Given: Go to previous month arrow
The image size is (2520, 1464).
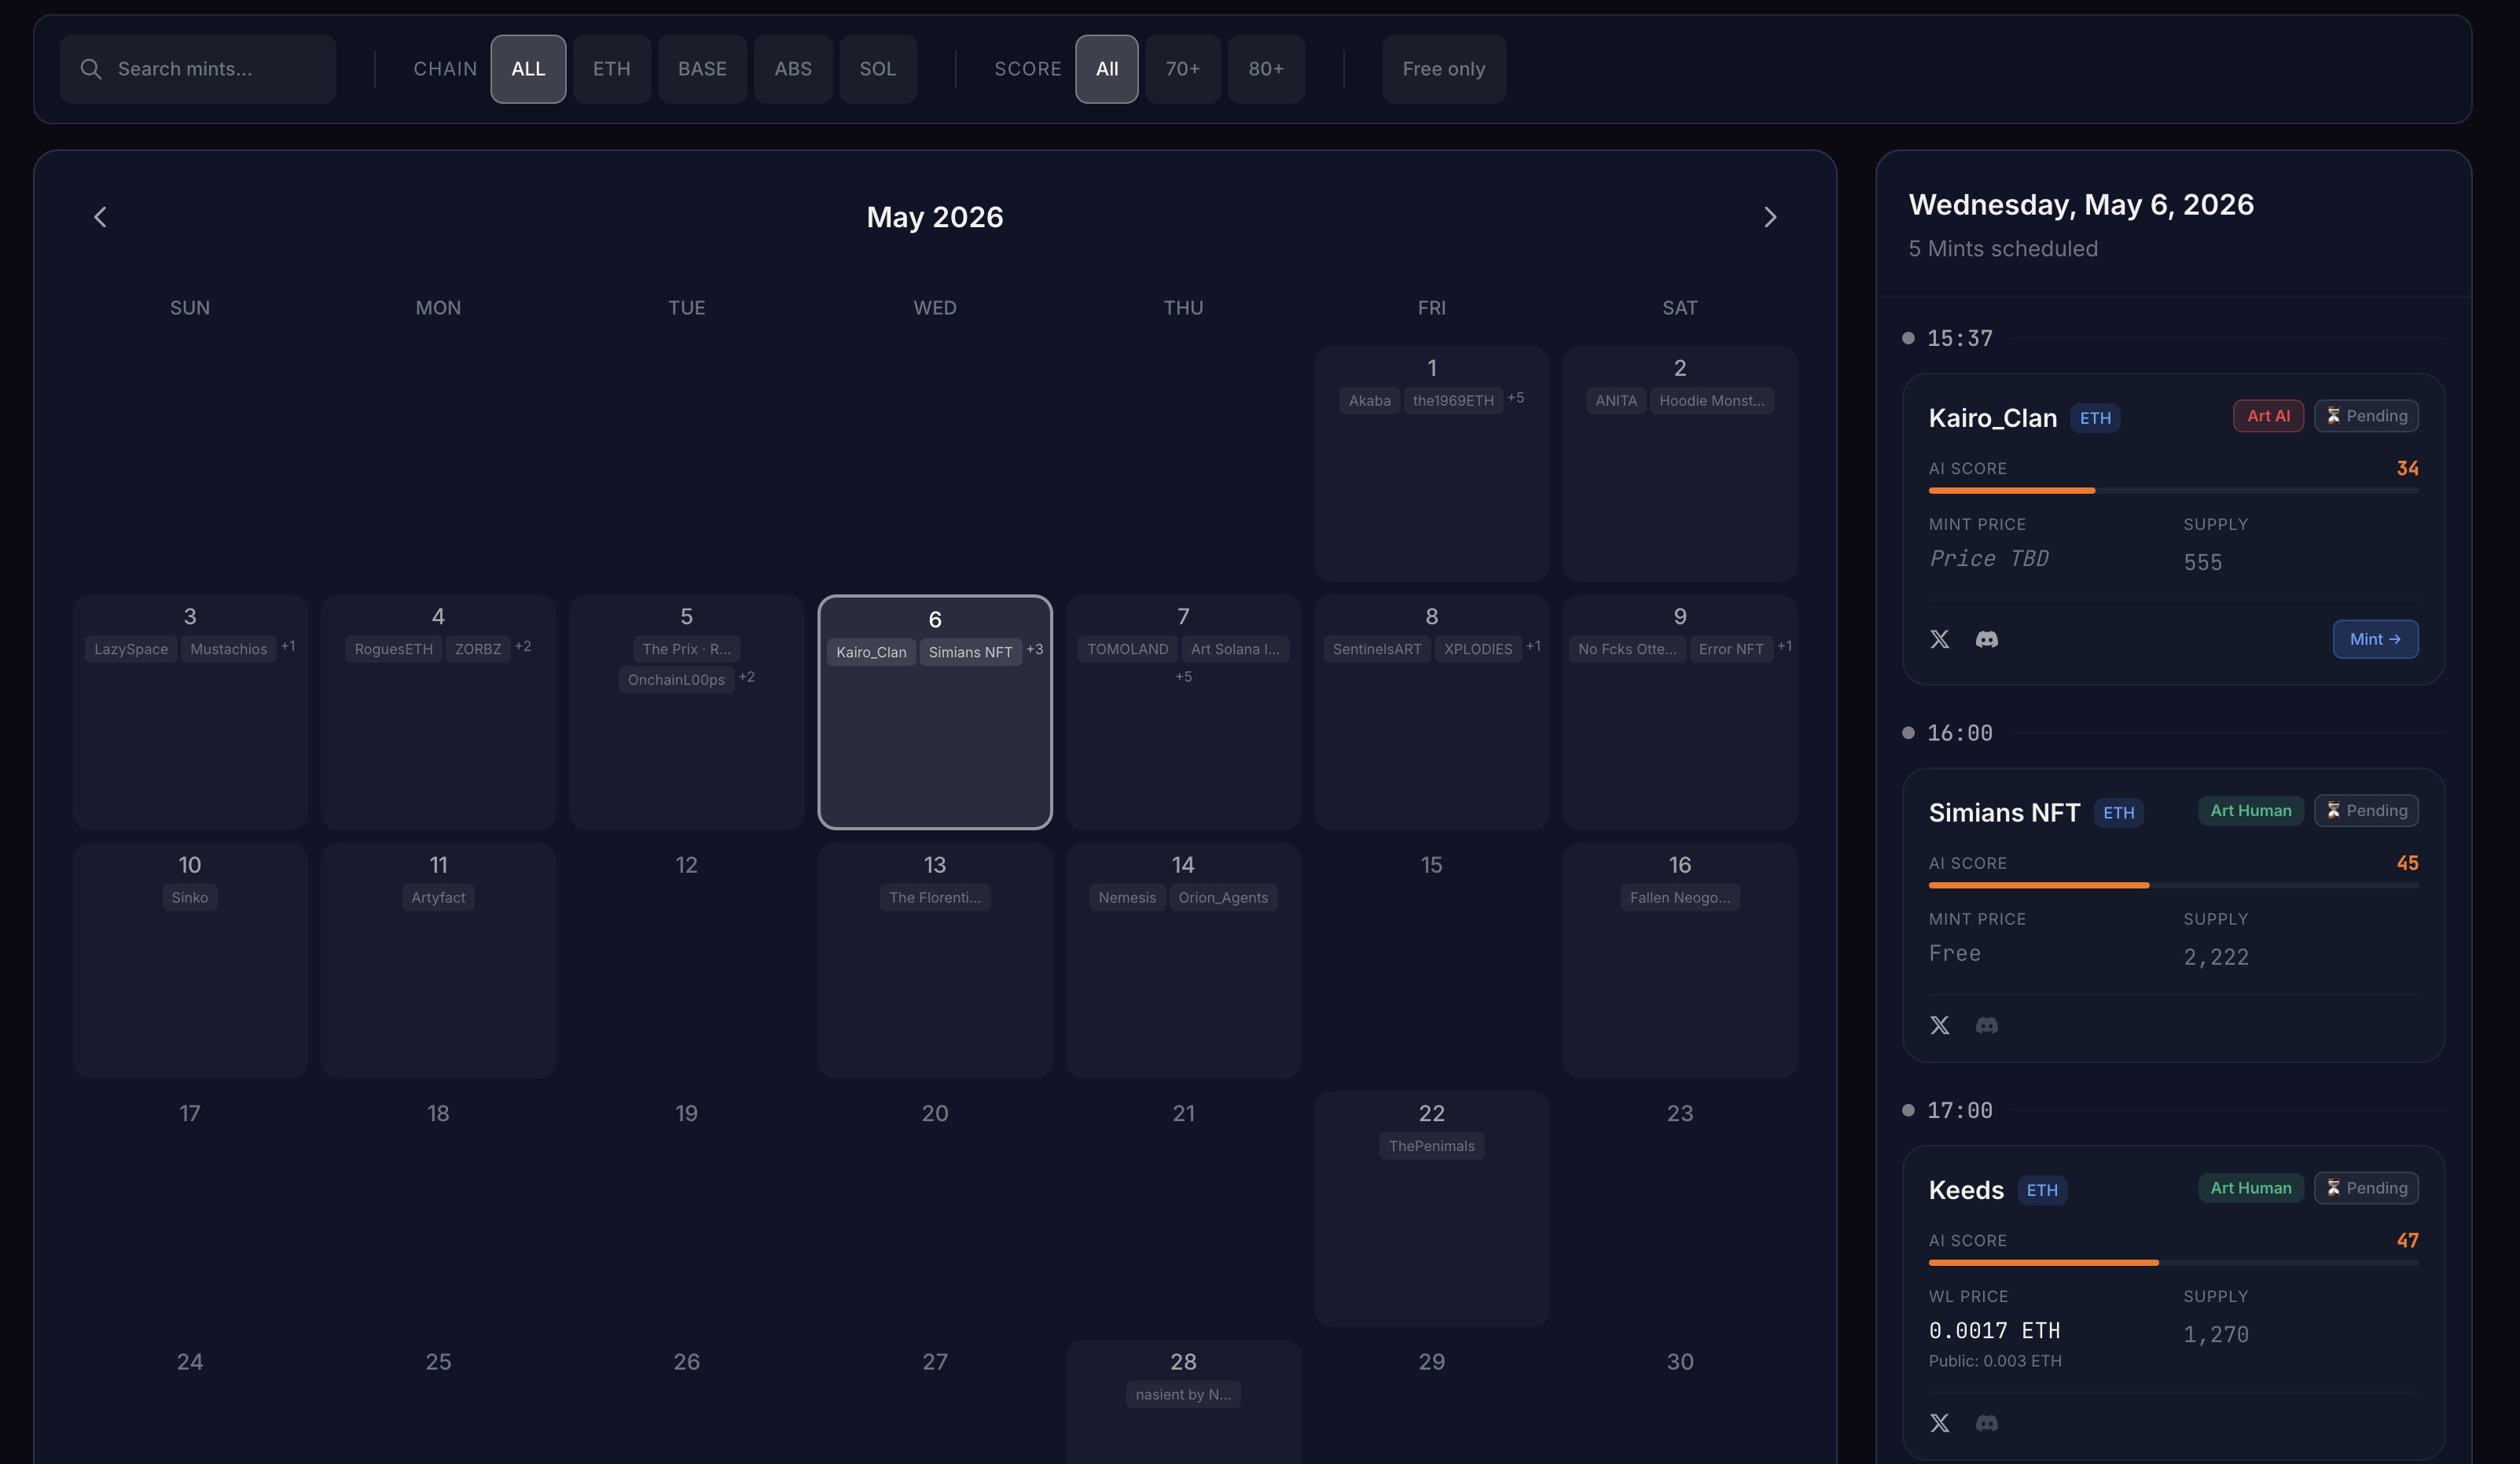Looking at the screenshot, I should (x=100, y=217).
